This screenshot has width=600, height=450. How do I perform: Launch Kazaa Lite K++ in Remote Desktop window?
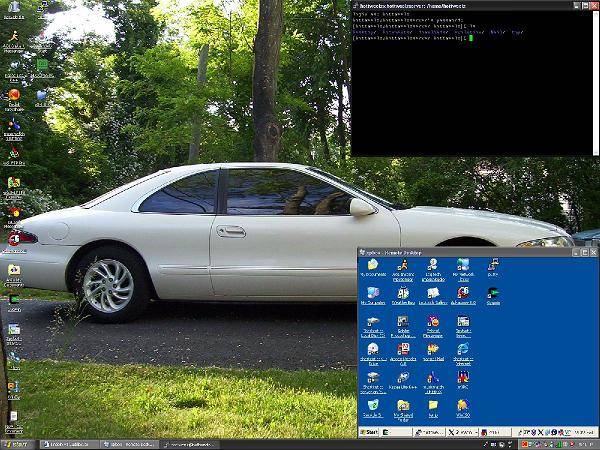tap(403, 377)
